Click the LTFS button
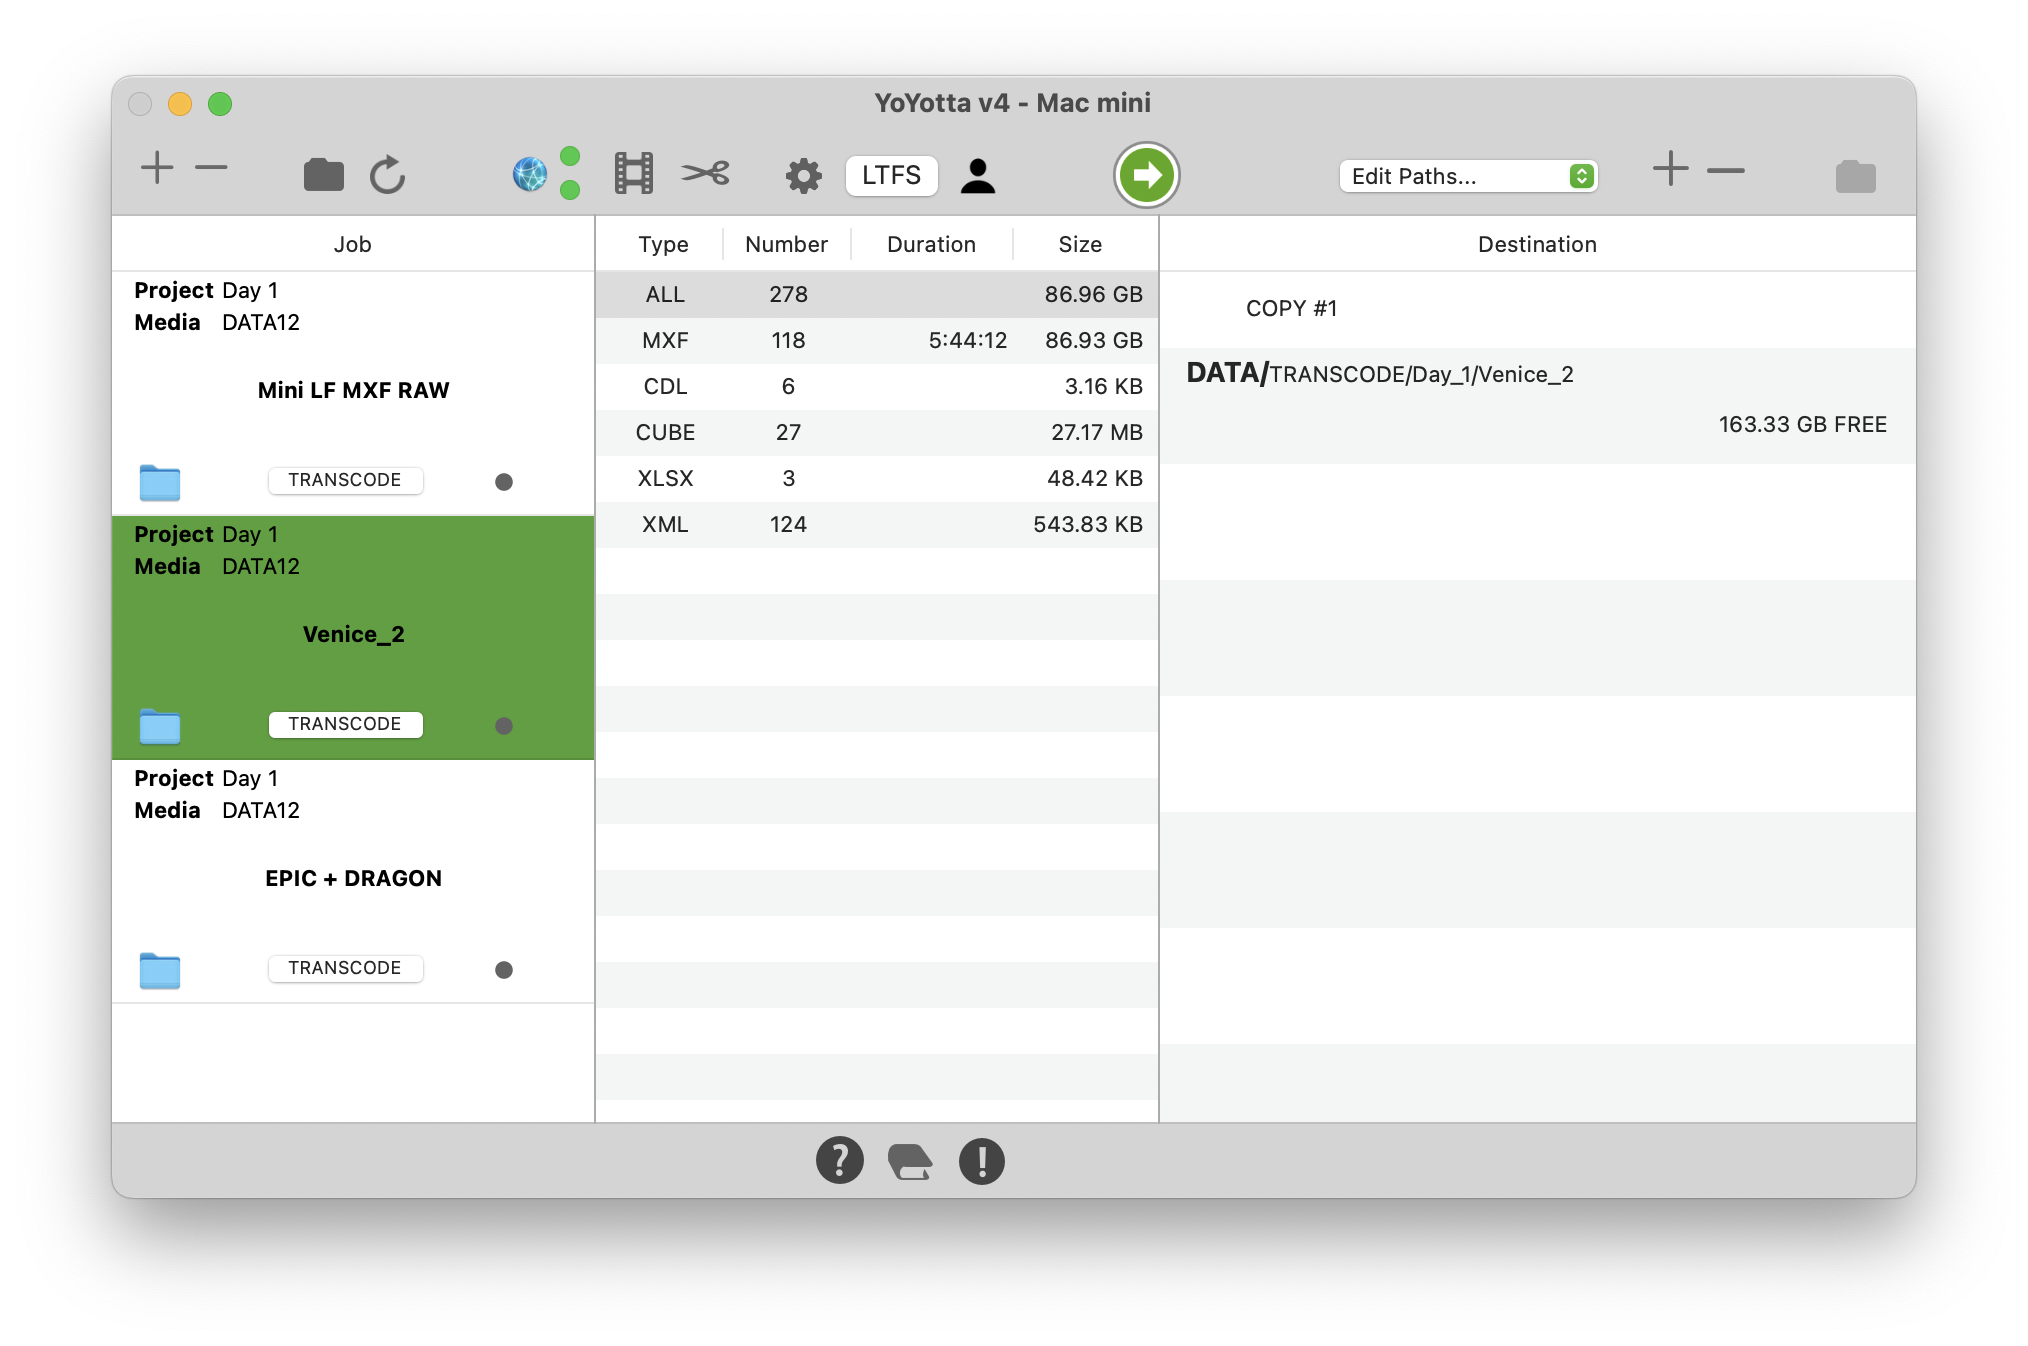Image resolution: width=2028 pixels, height=1346 pixels. coord(891,175)
